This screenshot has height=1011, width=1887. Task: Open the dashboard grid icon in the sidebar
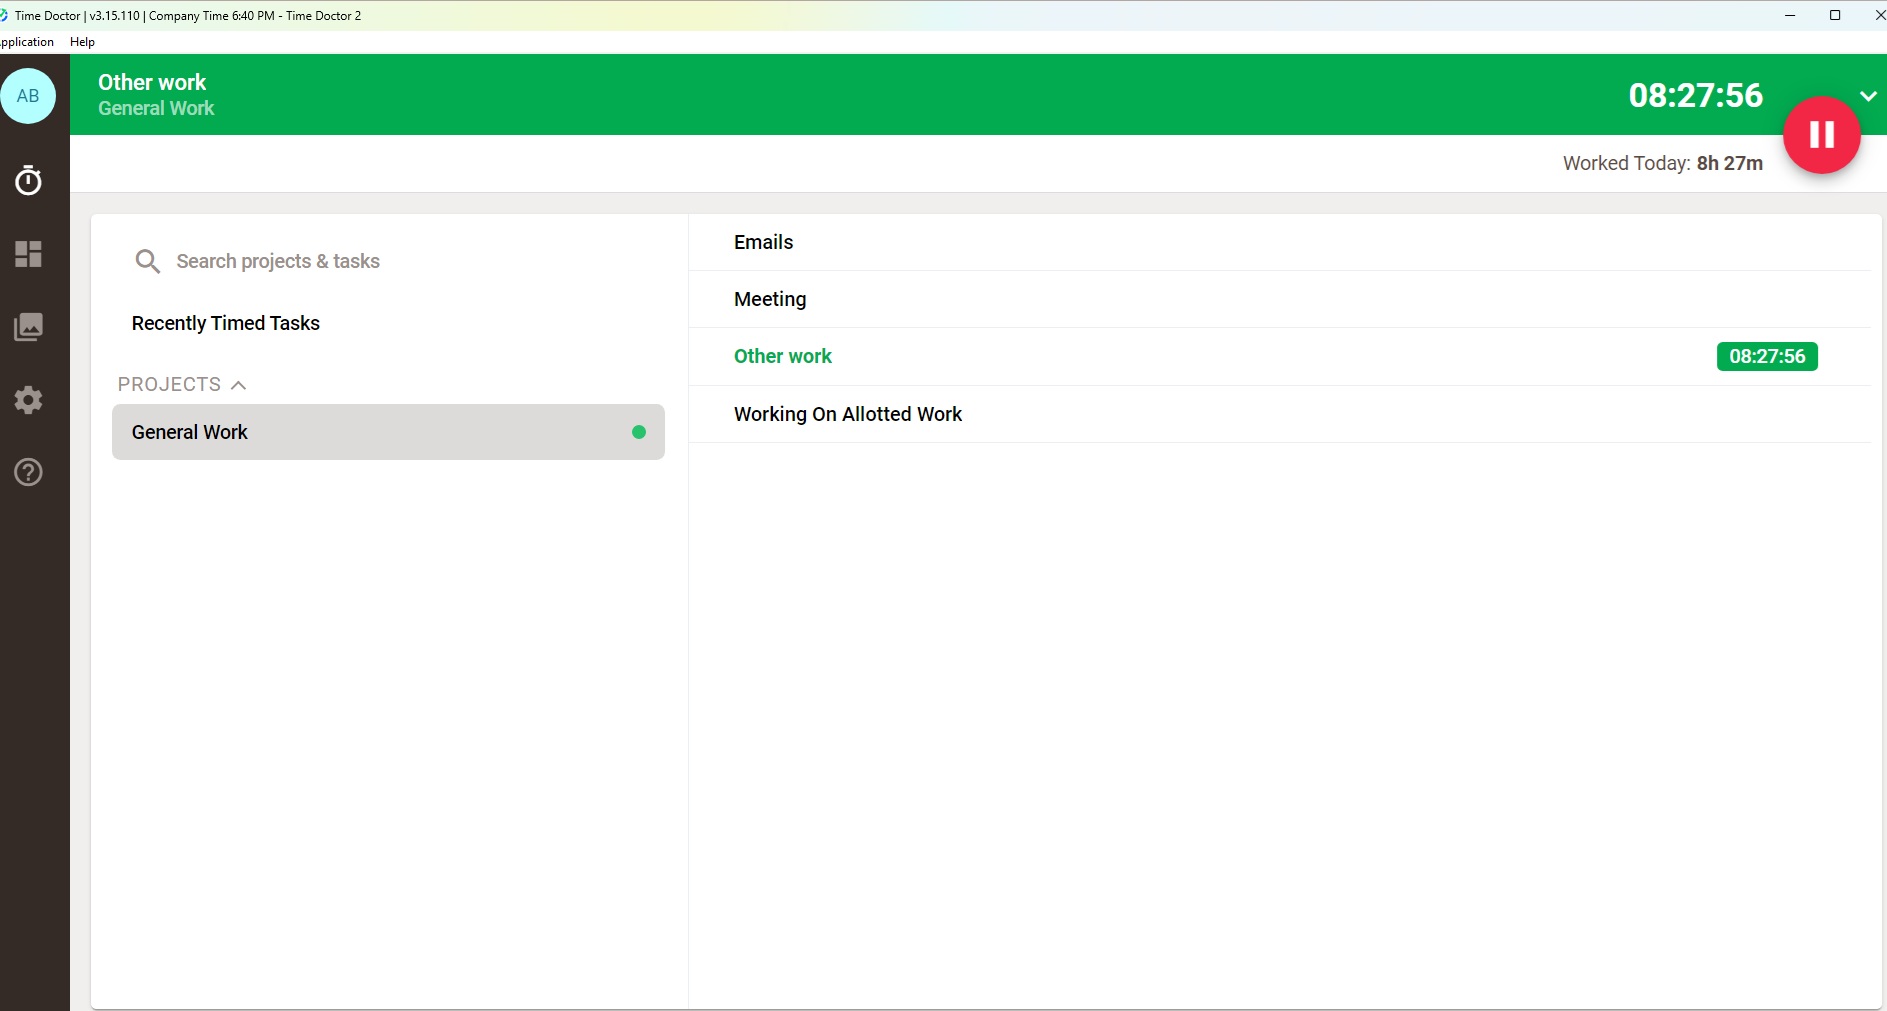[x=28, y=254]
